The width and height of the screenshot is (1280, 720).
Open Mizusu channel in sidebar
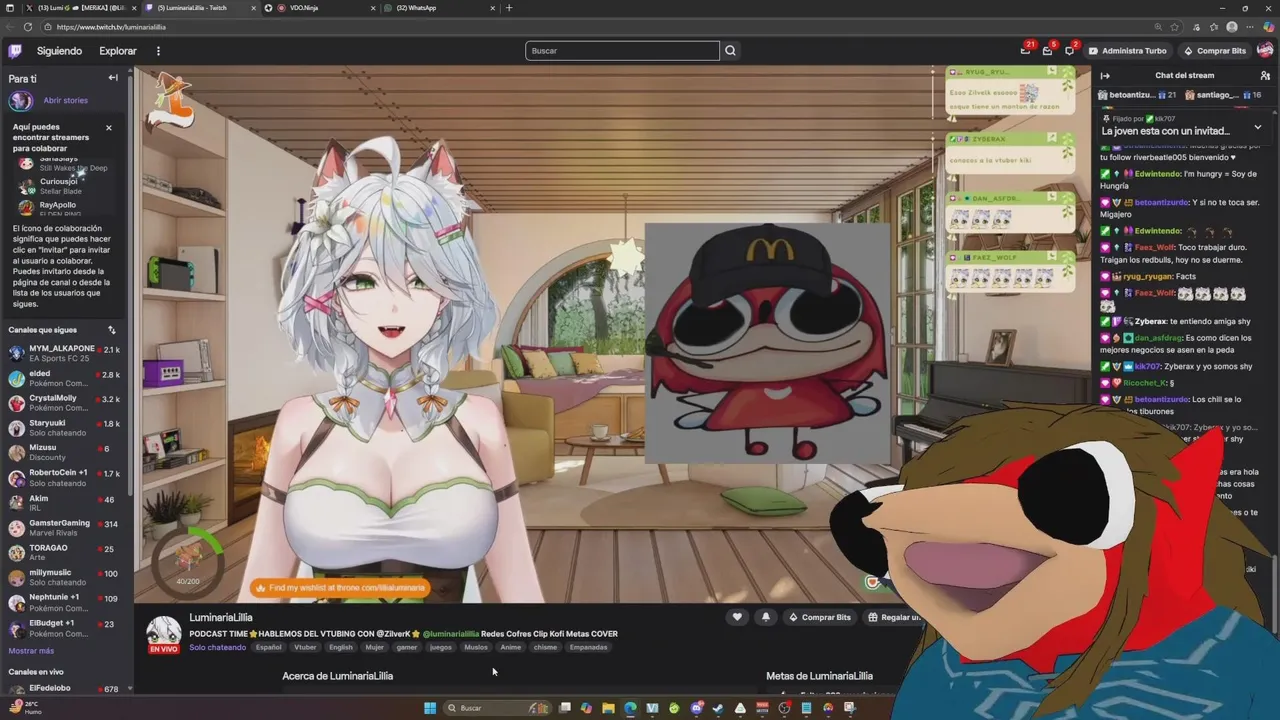point(64,453)
